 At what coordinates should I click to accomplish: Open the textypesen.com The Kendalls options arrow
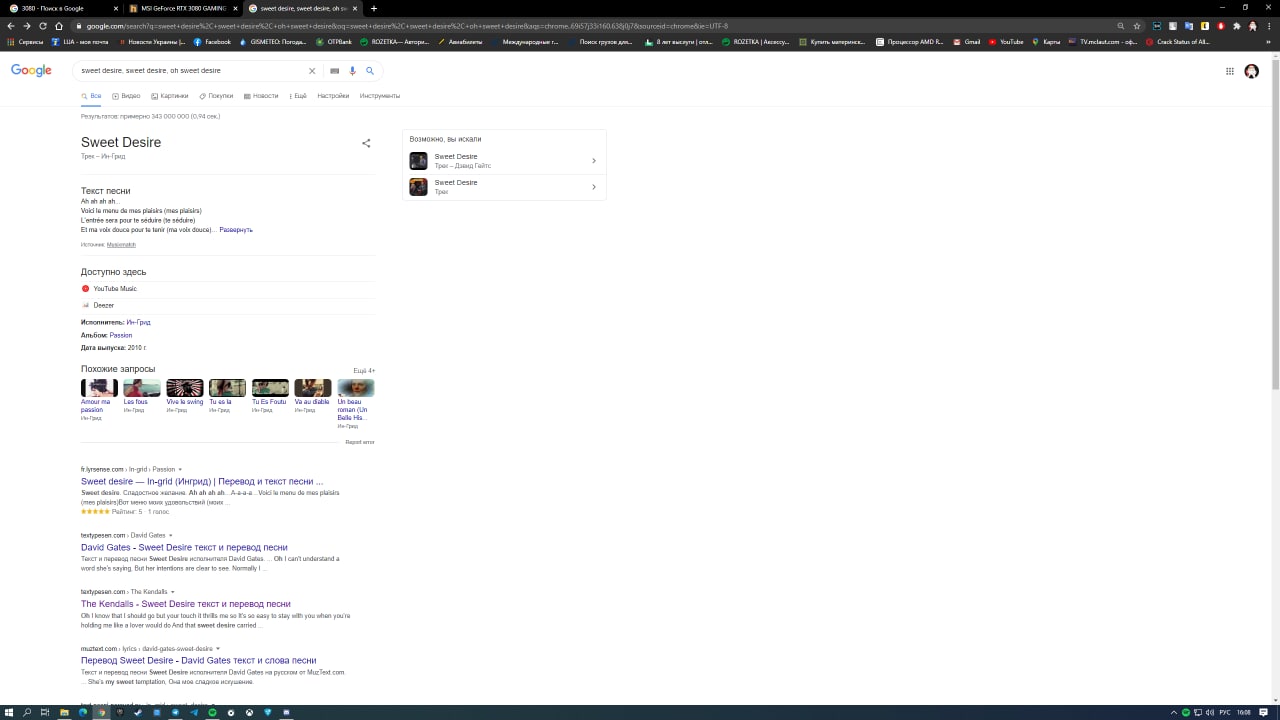click(173, 592)
